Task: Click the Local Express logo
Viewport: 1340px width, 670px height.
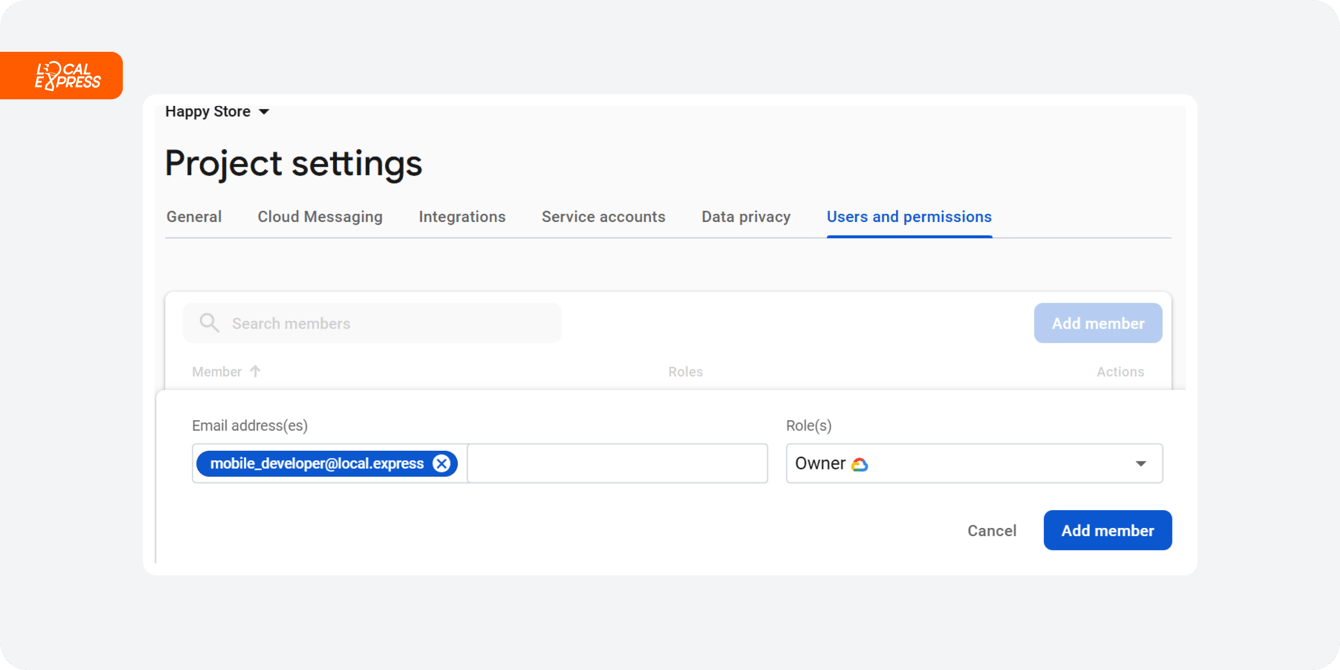Action: pos(61,75)
